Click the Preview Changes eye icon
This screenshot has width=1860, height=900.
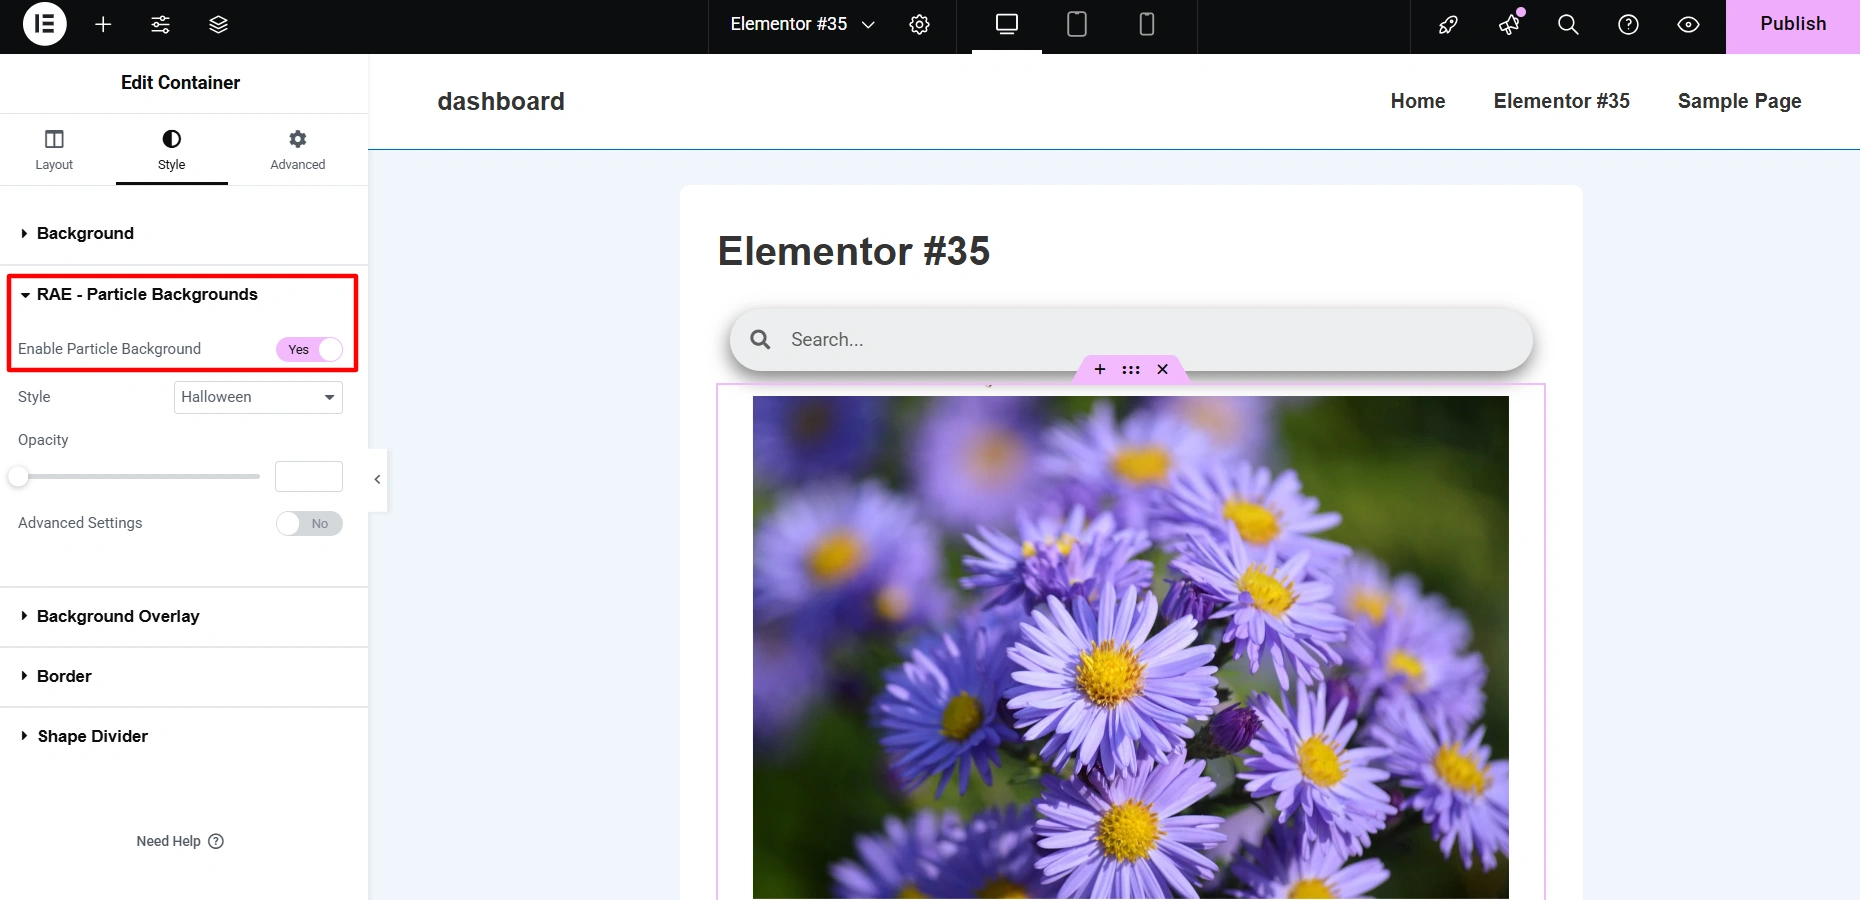coord(1688,24)
